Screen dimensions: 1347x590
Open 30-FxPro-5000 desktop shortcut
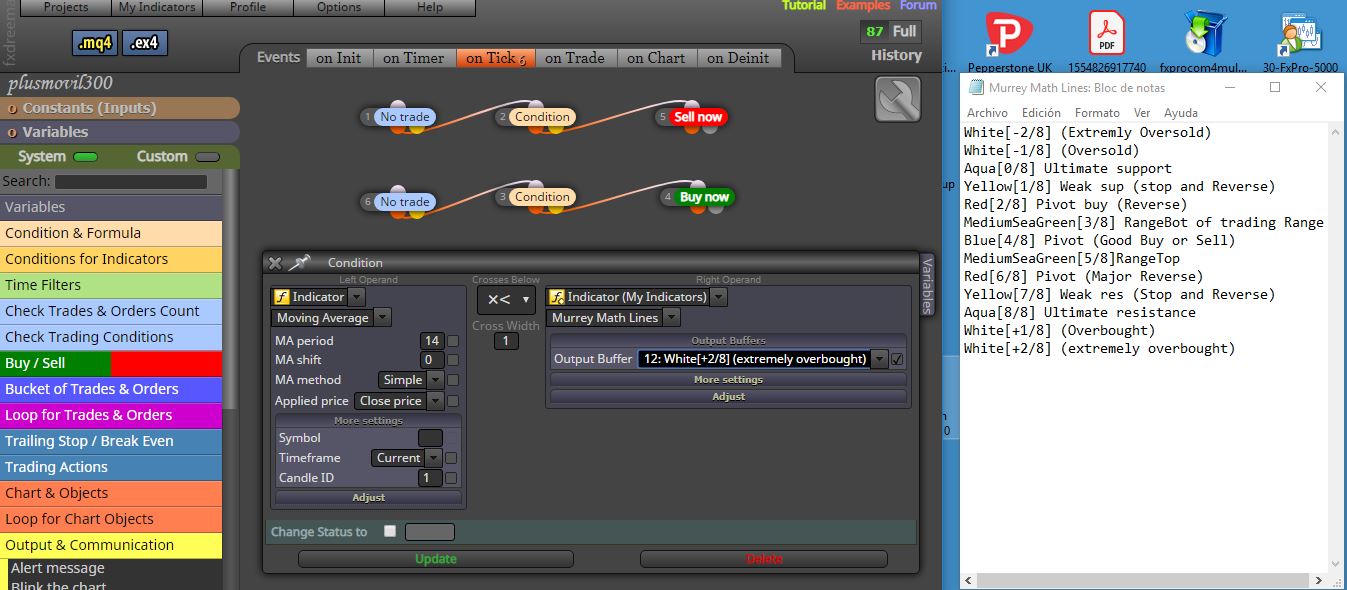1300,42
